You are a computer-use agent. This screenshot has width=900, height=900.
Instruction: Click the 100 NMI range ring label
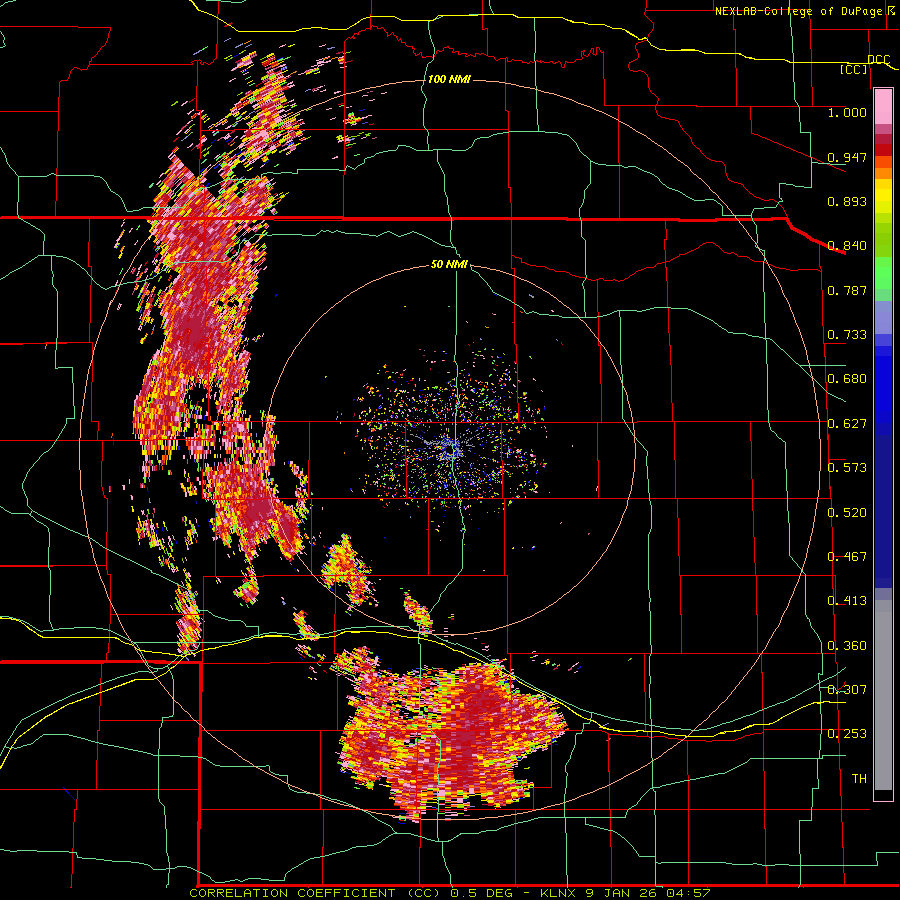coord(449,79)
